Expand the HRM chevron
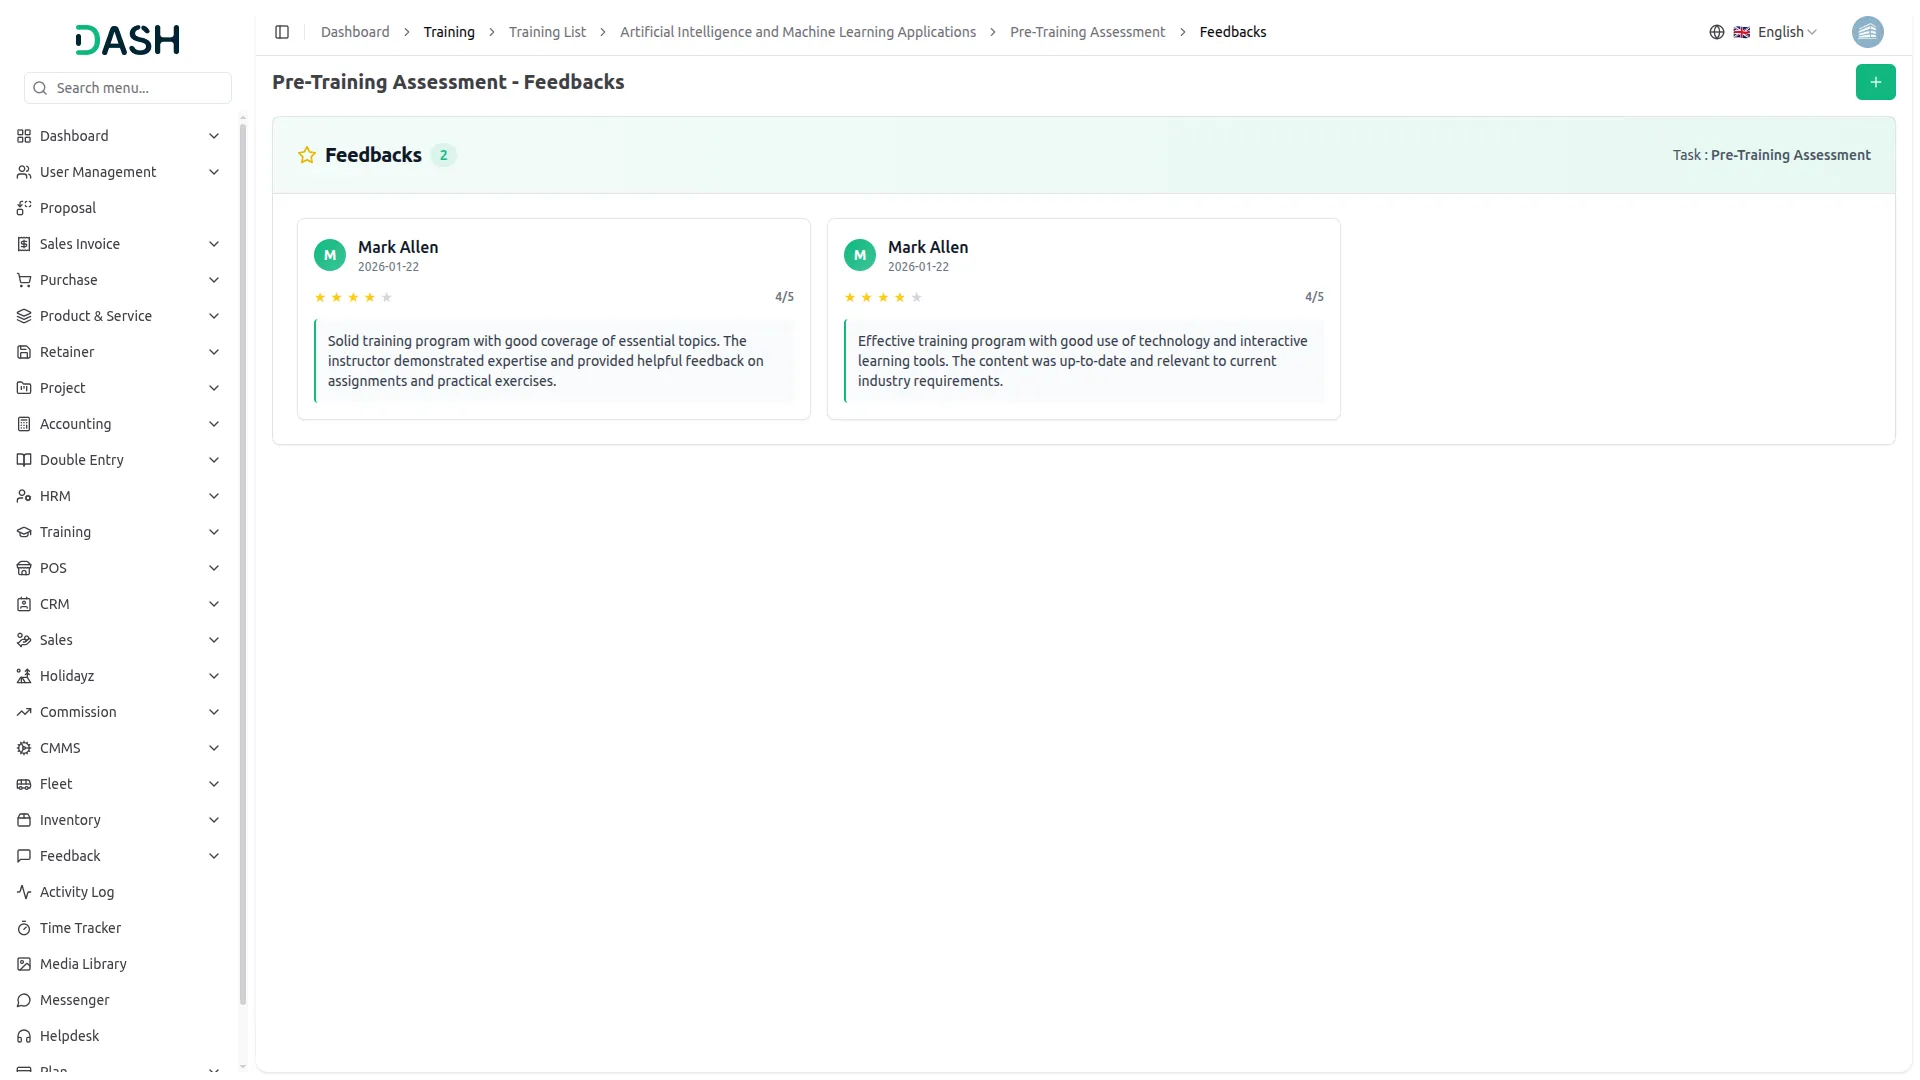 (214, 496)
